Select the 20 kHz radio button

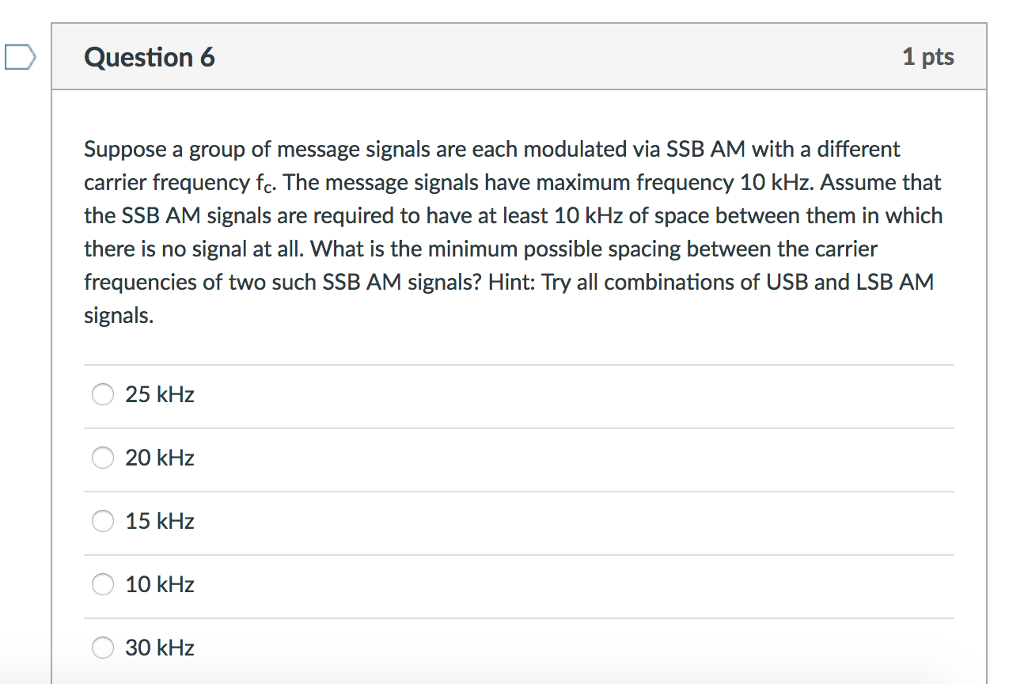pos(102,457)
